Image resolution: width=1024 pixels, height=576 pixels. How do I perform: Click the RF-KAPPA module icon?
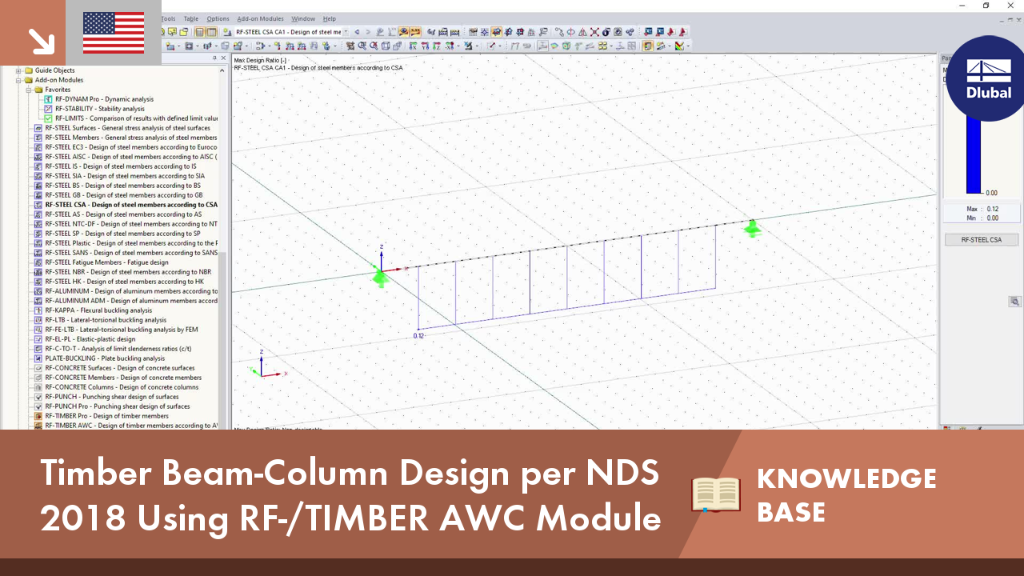[x=38, y=310]
